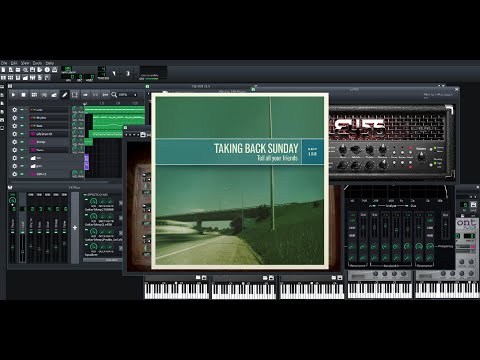Screen dimensions: 480x360
Task: Toggle the FX Mixer toolbar icon
Action: pyautogui.click(x=33, y=78)
